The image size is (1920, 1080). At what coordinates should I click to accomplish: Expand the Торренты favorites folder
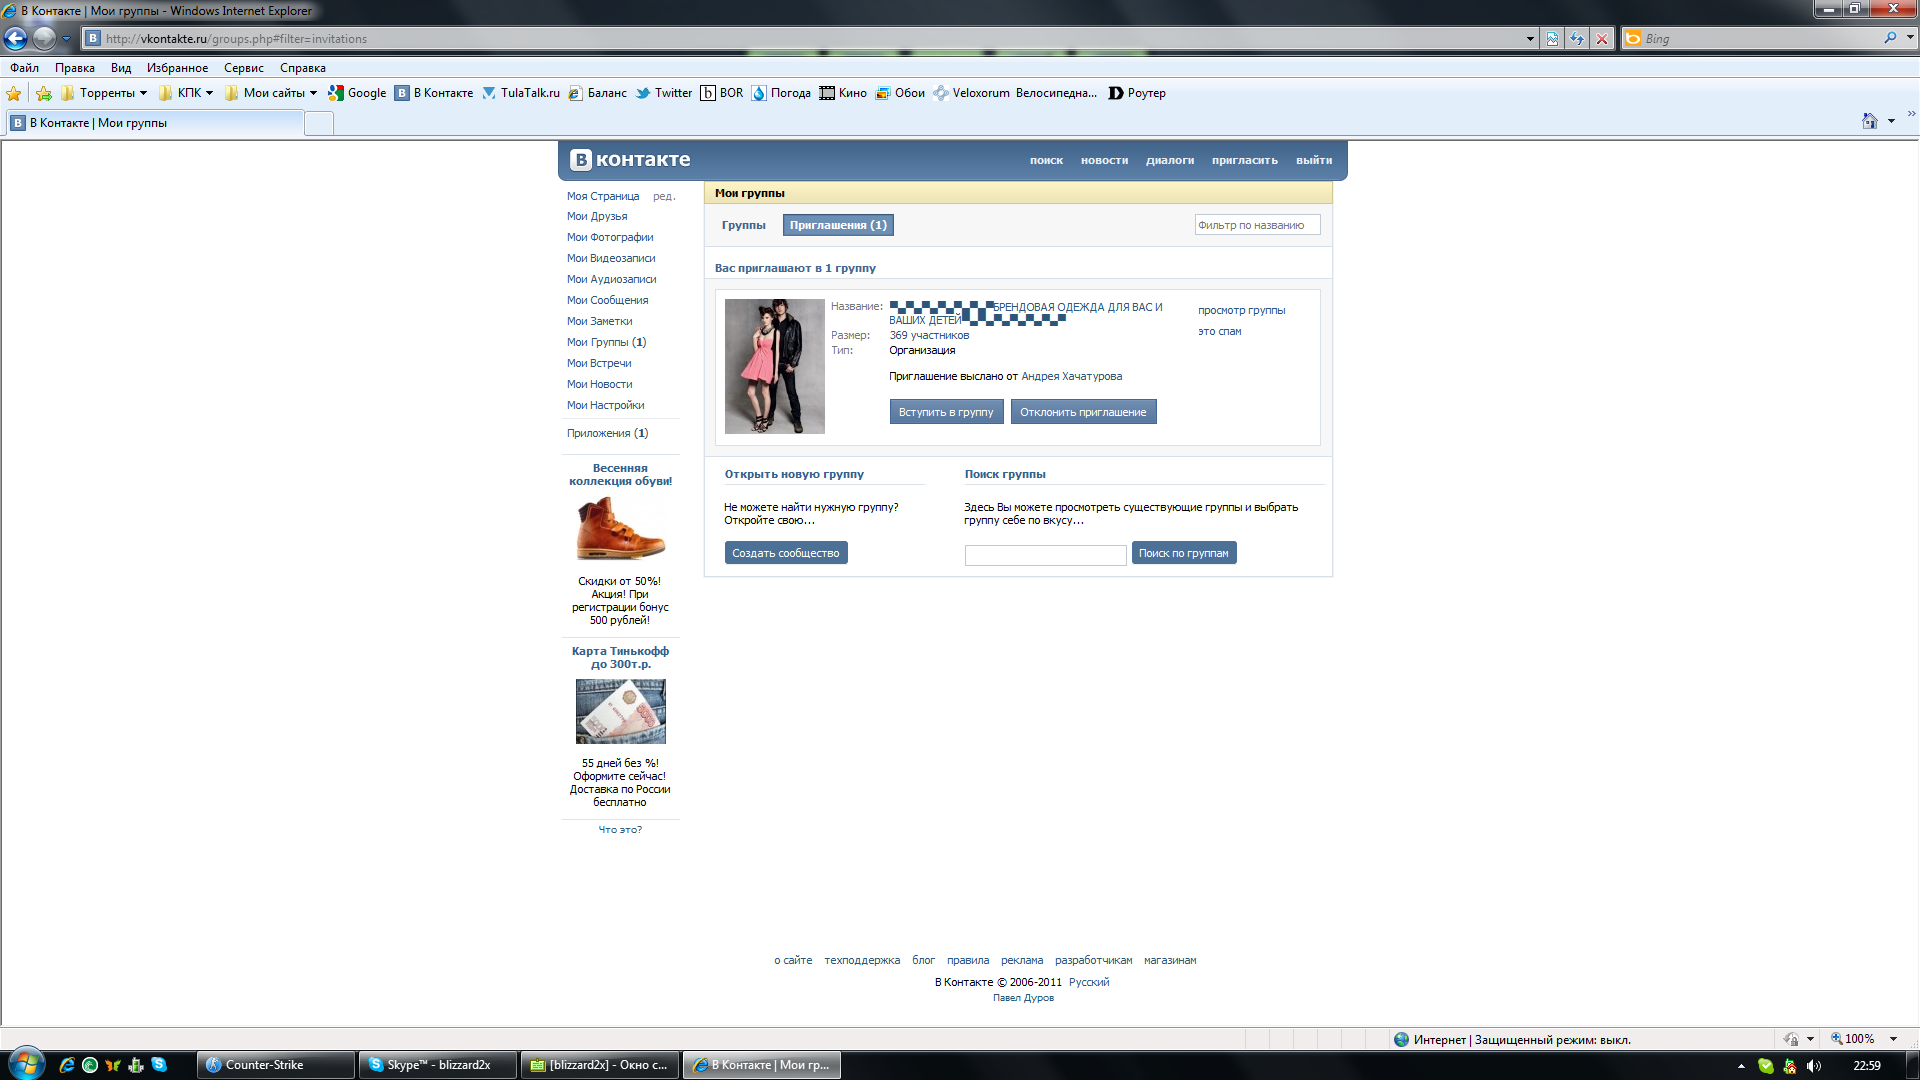pyautogui.click(x=104, y=93)
